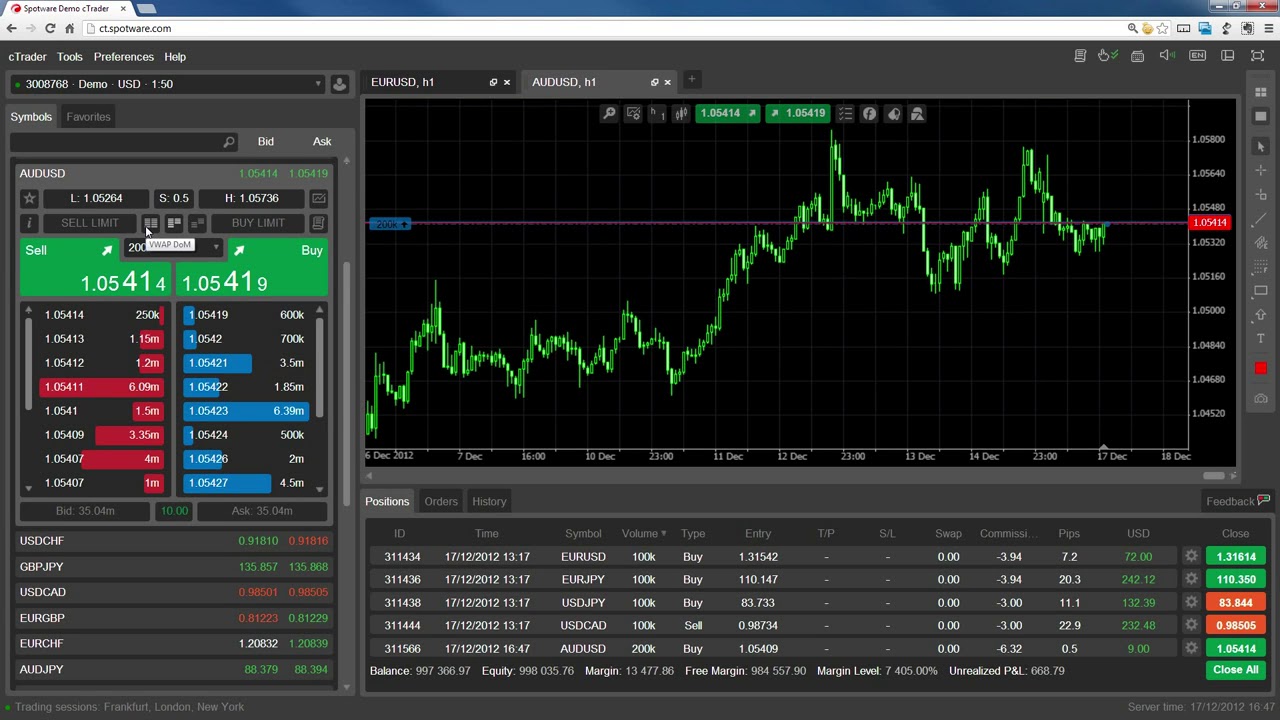Switch to the Orders tab

441,501
